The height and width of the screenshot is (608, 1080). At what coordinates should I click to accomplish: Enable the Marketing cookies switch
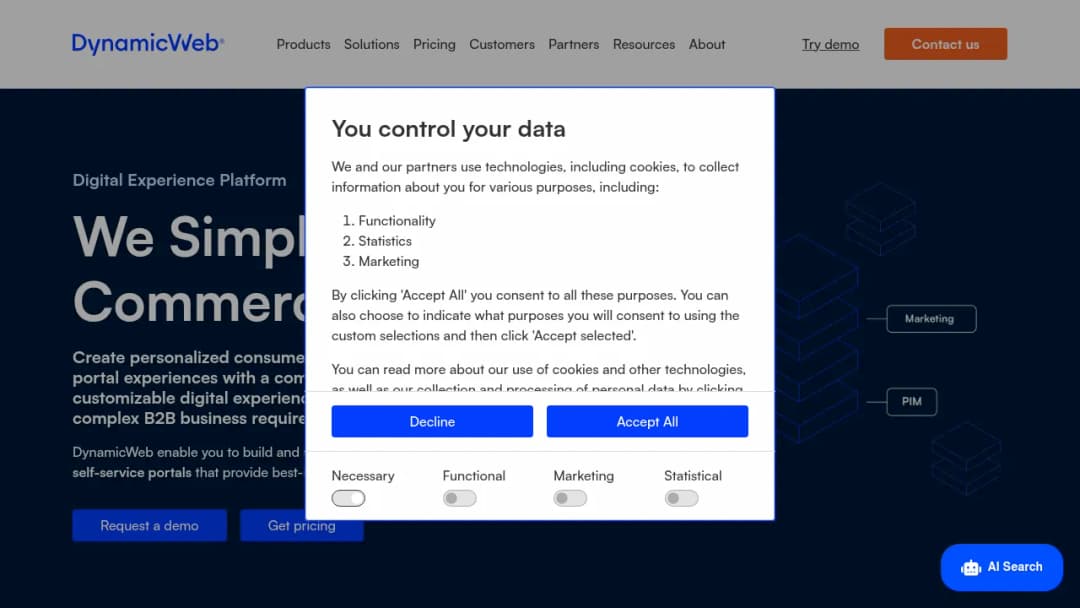coord(570,498)
